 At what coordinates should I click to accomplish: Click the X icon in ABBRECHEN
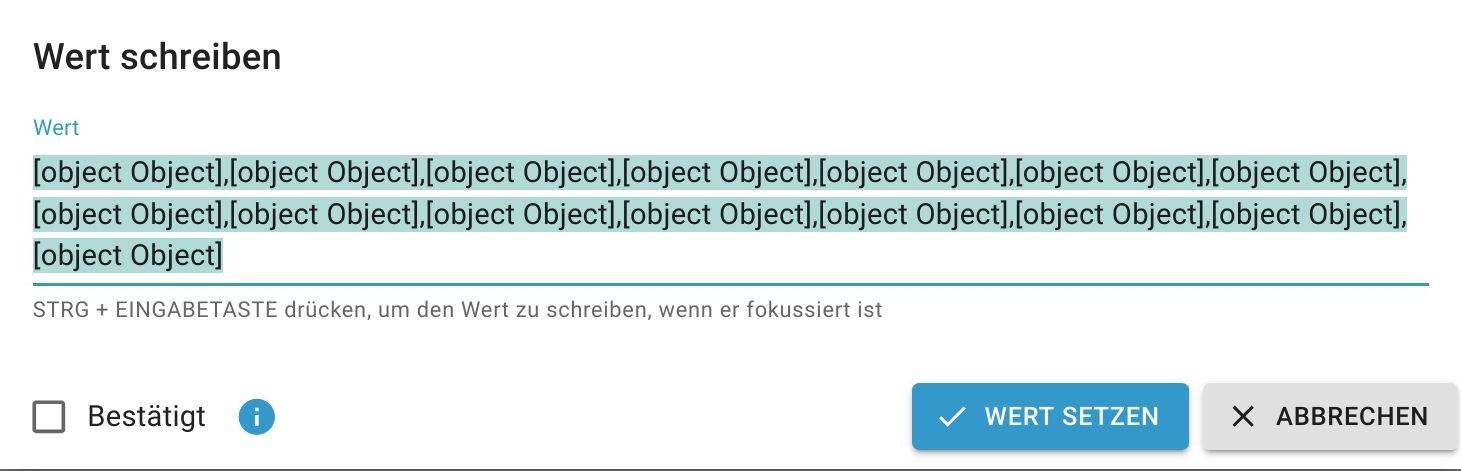1242,417
